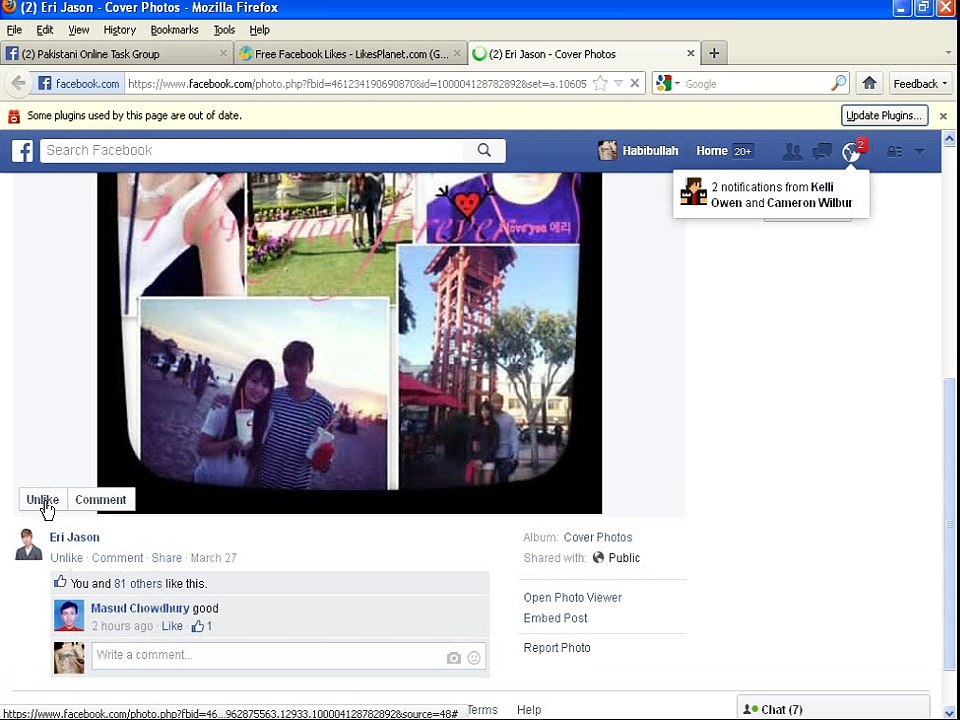960x720 pixels.
Task: Open the Chat (7) bar
Action: pos(833,708)
